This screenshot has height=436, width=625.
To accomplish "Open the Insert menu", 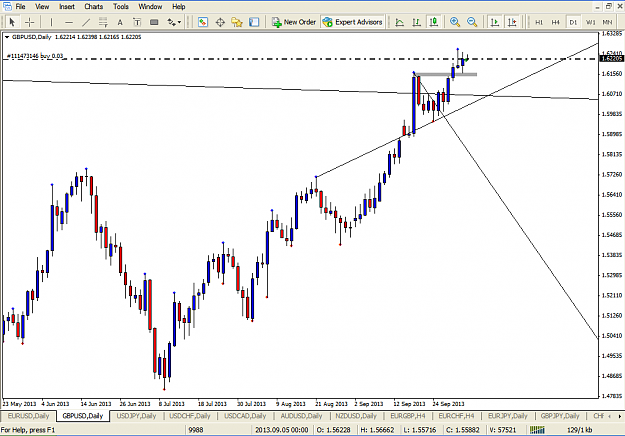I will pos(67,6).
